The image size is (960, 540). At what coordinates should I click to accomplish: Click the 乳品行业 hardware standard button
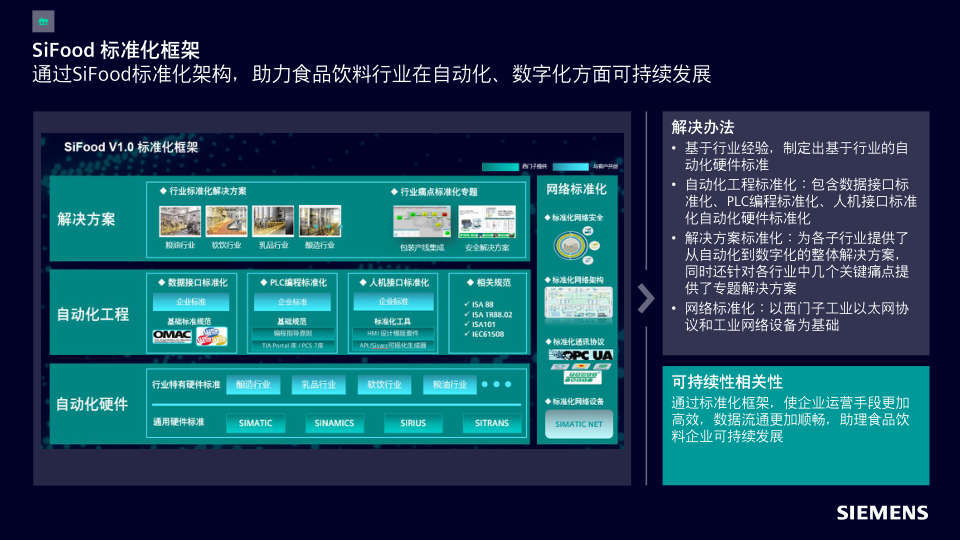click(318, 384)
